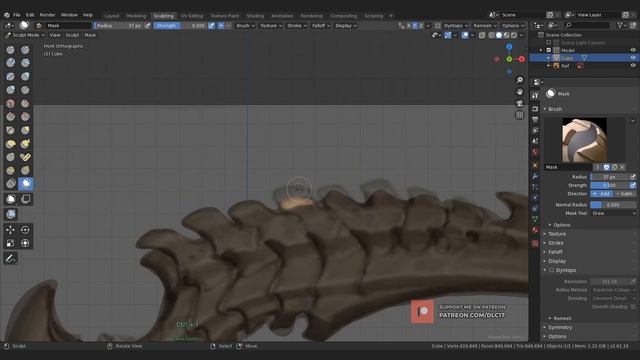Select the Snake Hook brush
640x360 pixels.
click(x=25, y=144)
